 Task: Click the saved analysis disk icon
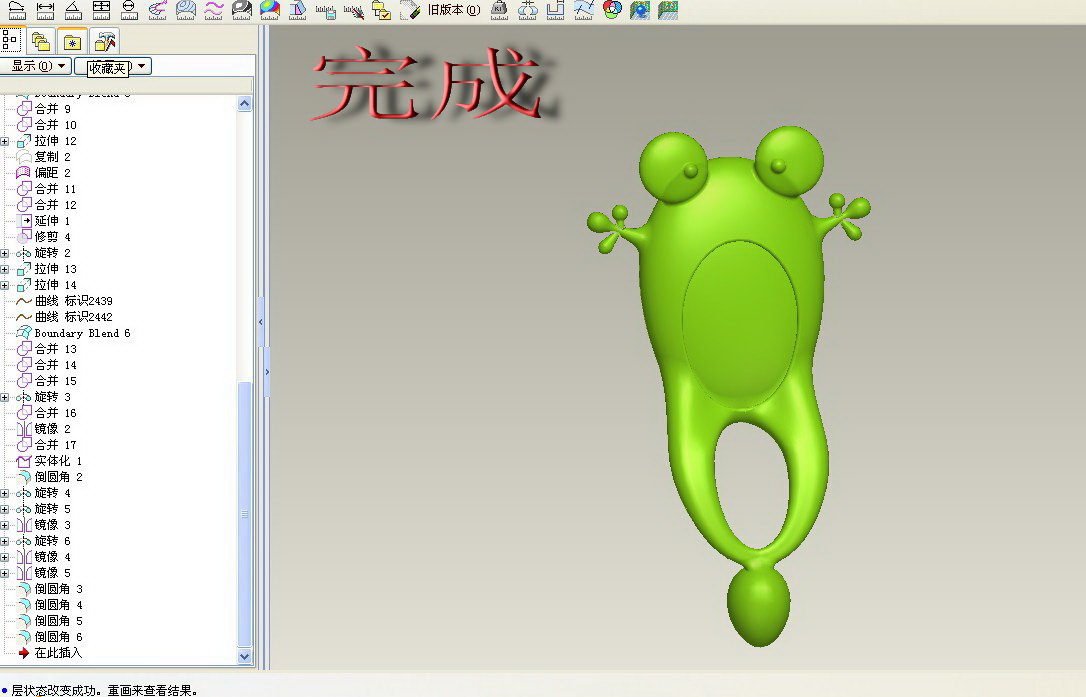(x=326, y=10)
